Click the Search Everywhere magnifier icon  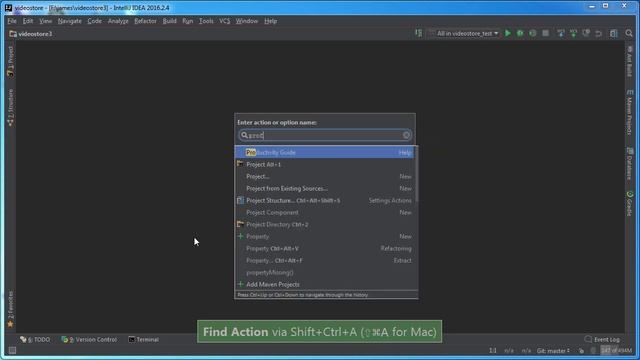click(x=629, y=33)
